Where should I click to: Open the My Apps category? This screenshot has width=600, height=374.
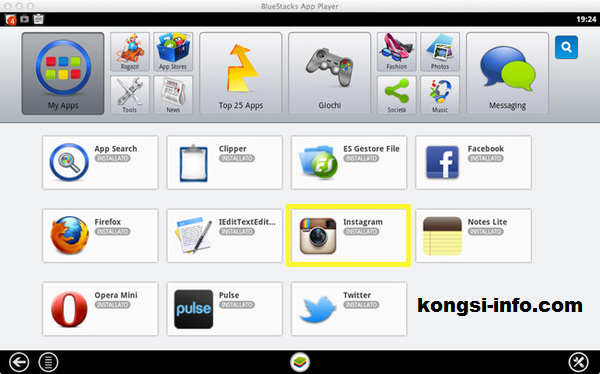coord(63,73)
